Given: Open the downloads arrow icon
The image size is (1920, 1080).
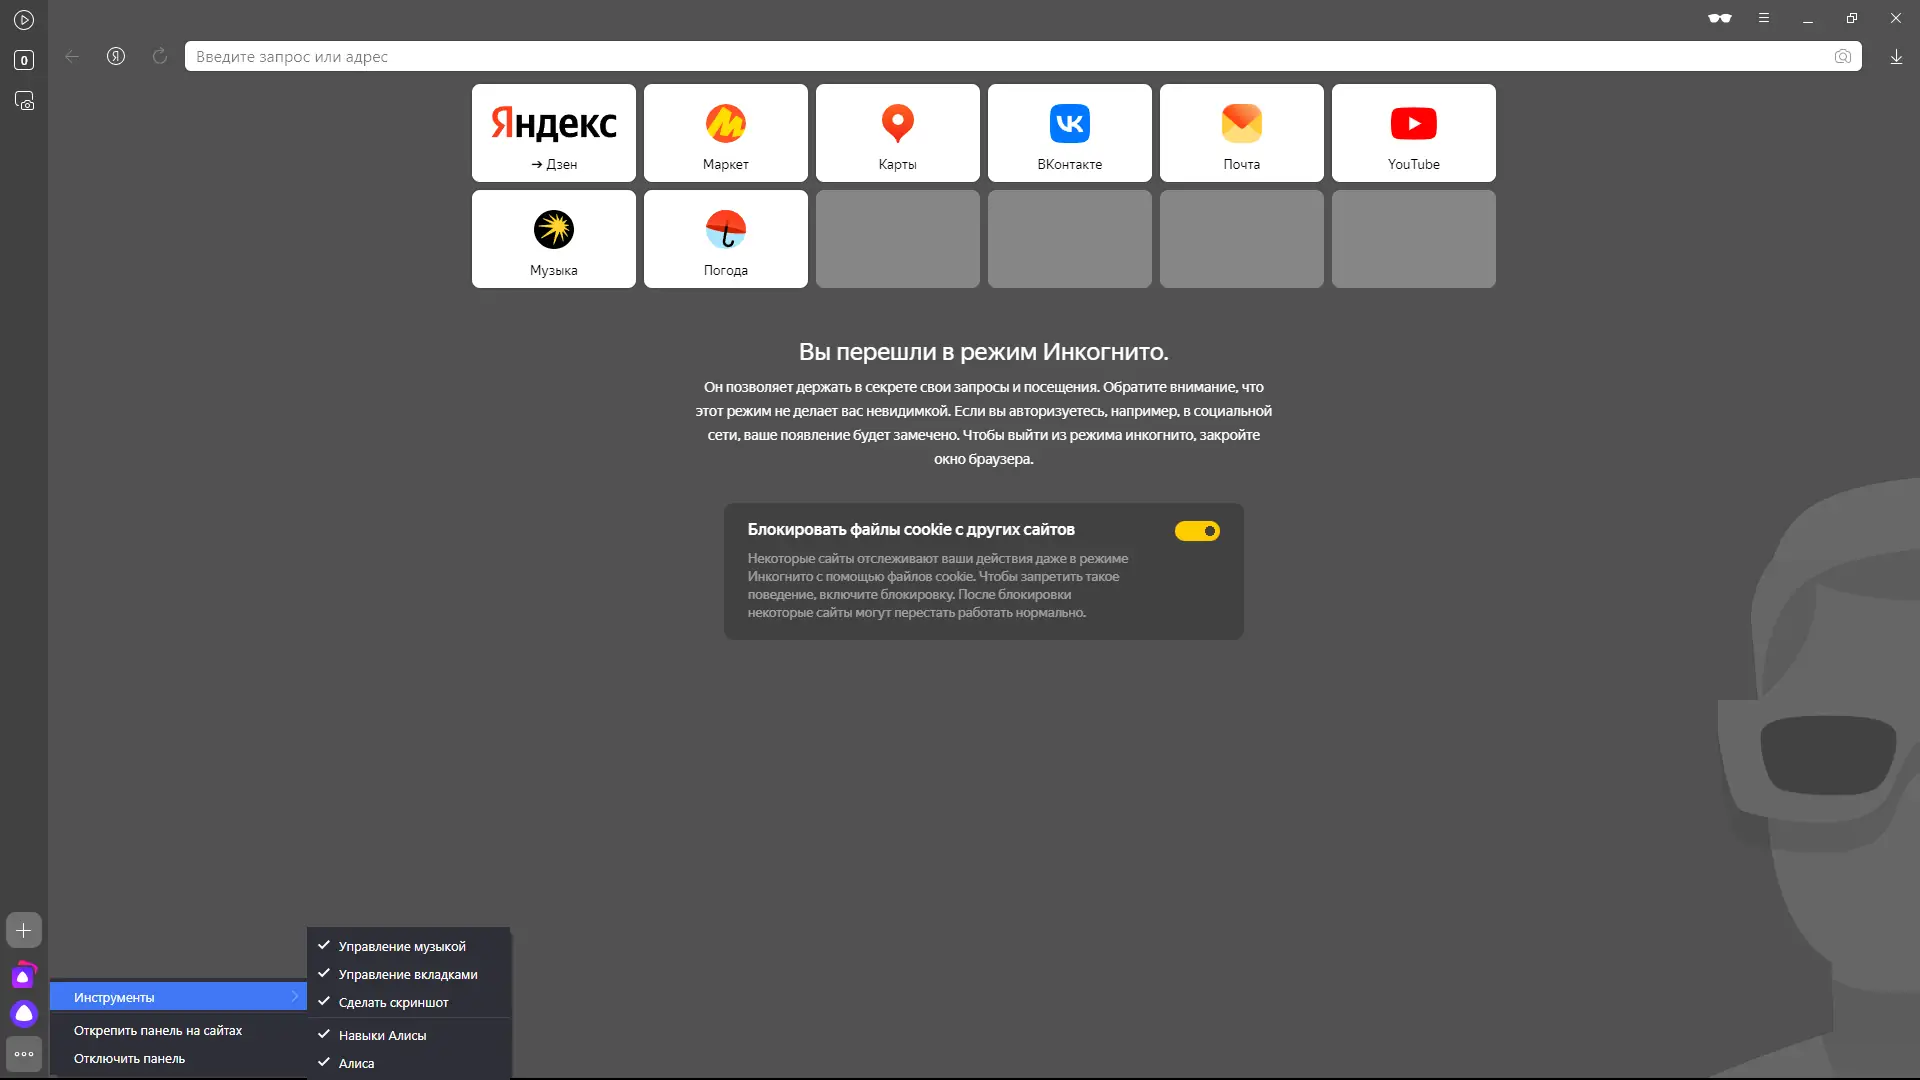Looking at the screenshot, I should pos(1896,57).
